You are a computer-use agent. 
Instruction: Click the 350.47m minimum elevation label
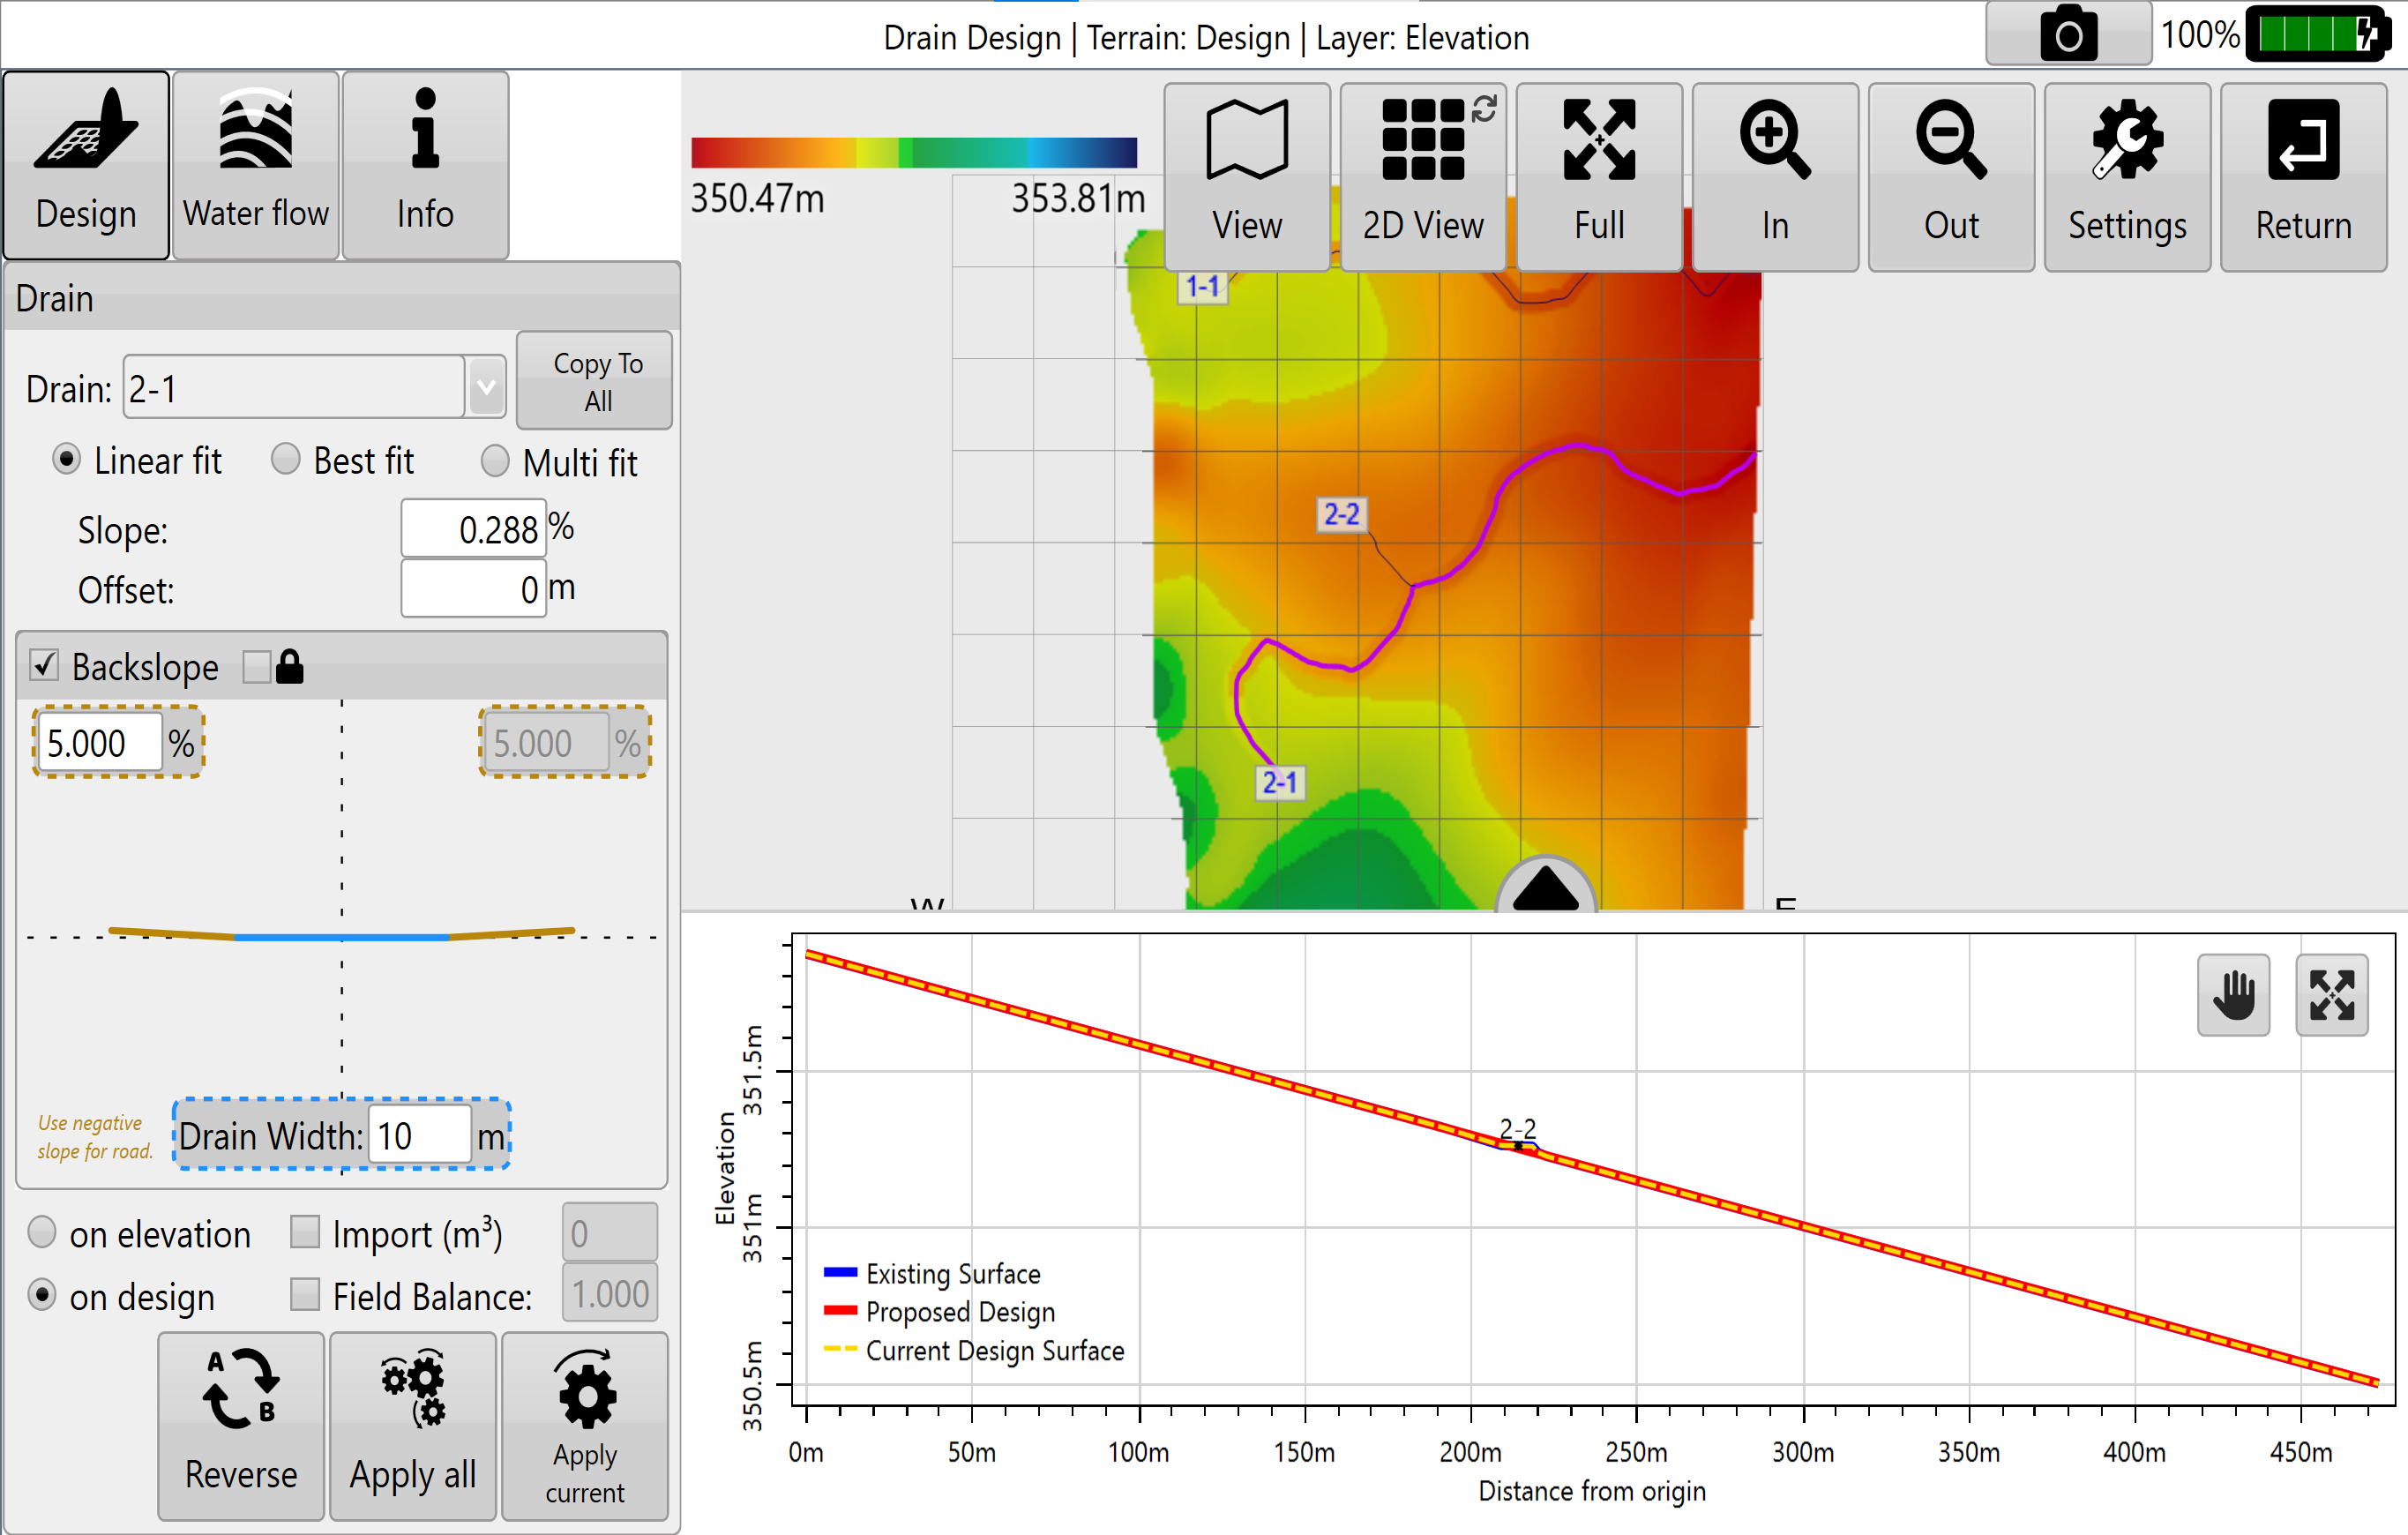(x=758, y=199)
